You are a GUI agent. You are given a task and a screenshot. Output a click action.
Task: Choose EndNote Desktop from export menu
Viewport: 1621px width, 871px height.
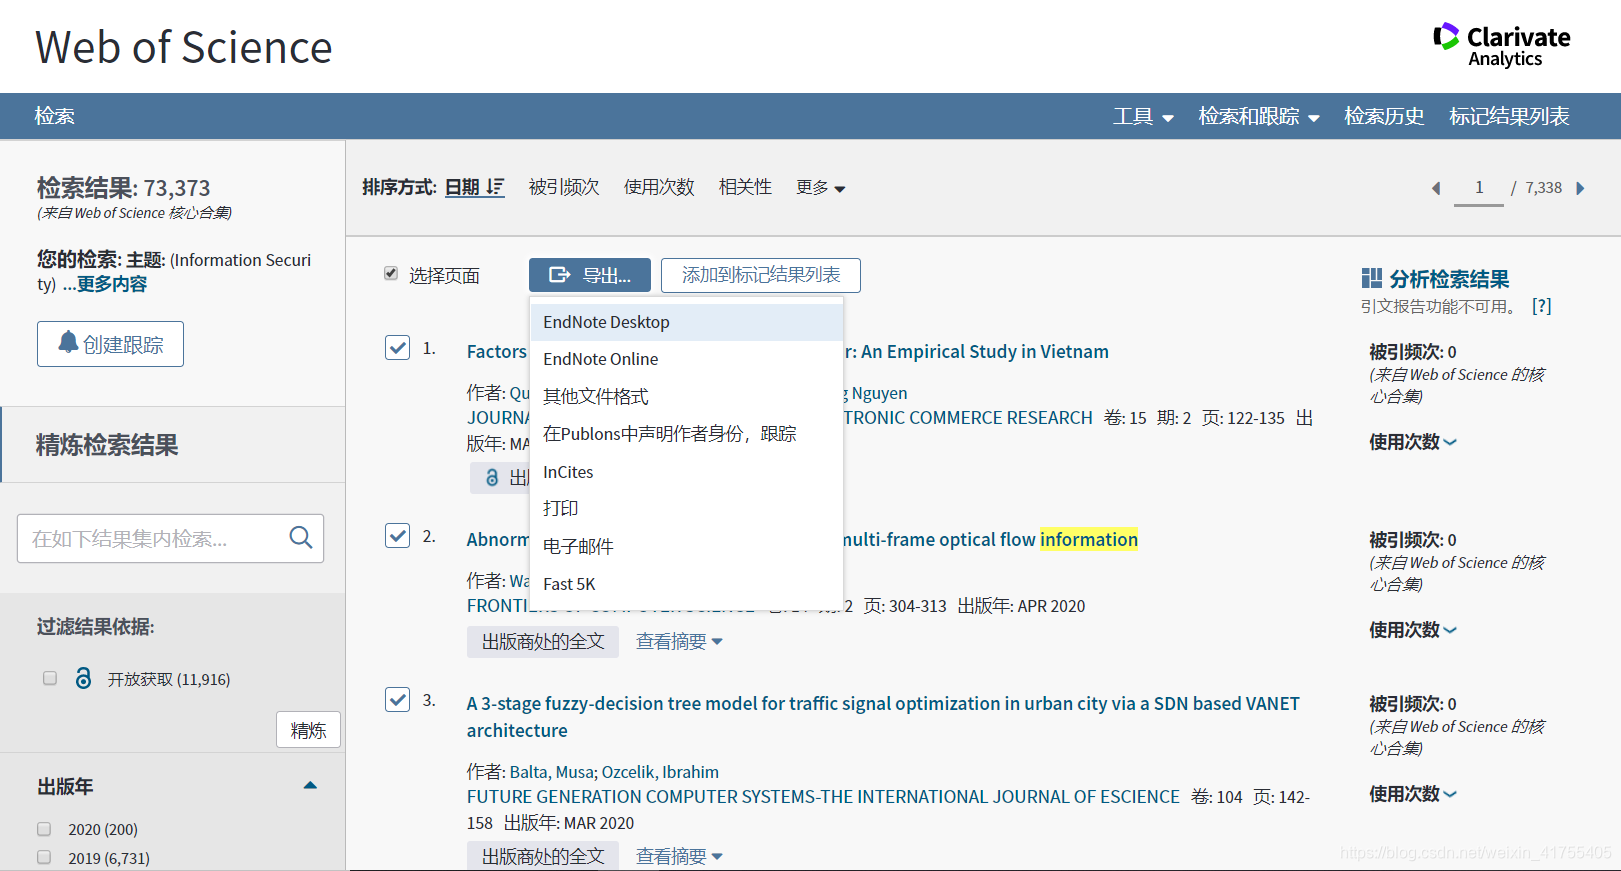[x=687, y=322]
